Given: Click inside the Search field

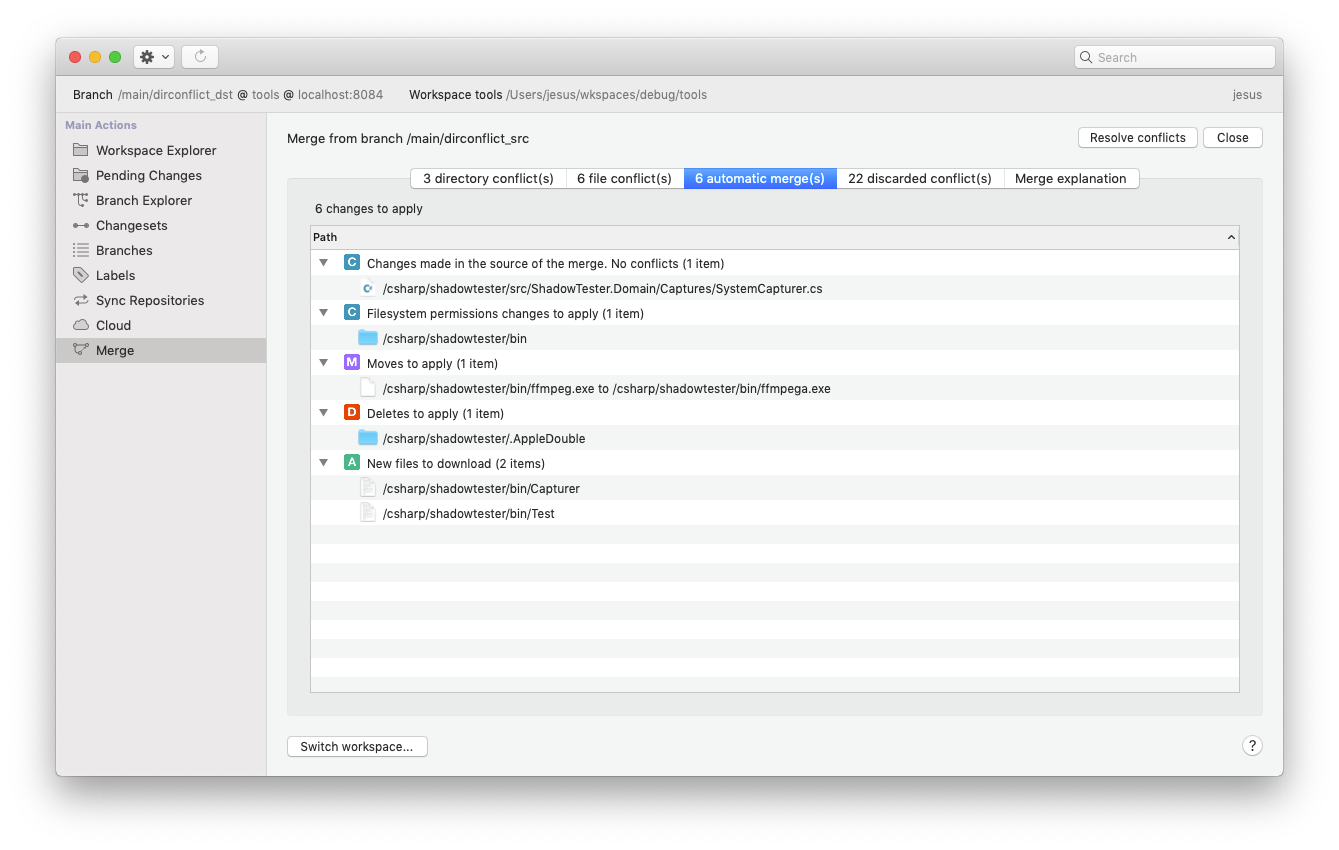Looking at the screenshot, I should point(1174,57).
